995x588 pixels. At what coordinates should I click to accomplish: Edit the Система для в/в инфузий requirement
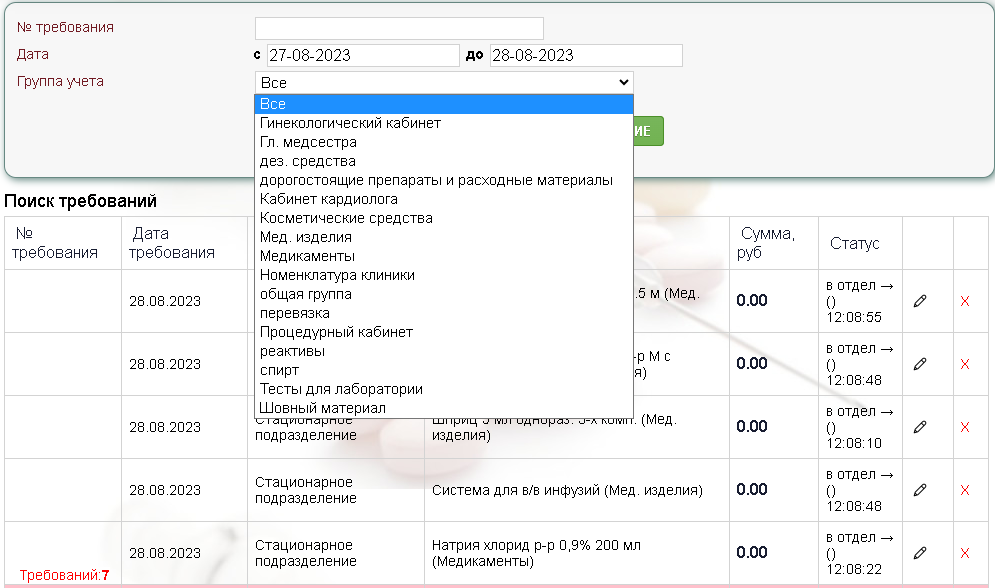(x=919, y=490)
